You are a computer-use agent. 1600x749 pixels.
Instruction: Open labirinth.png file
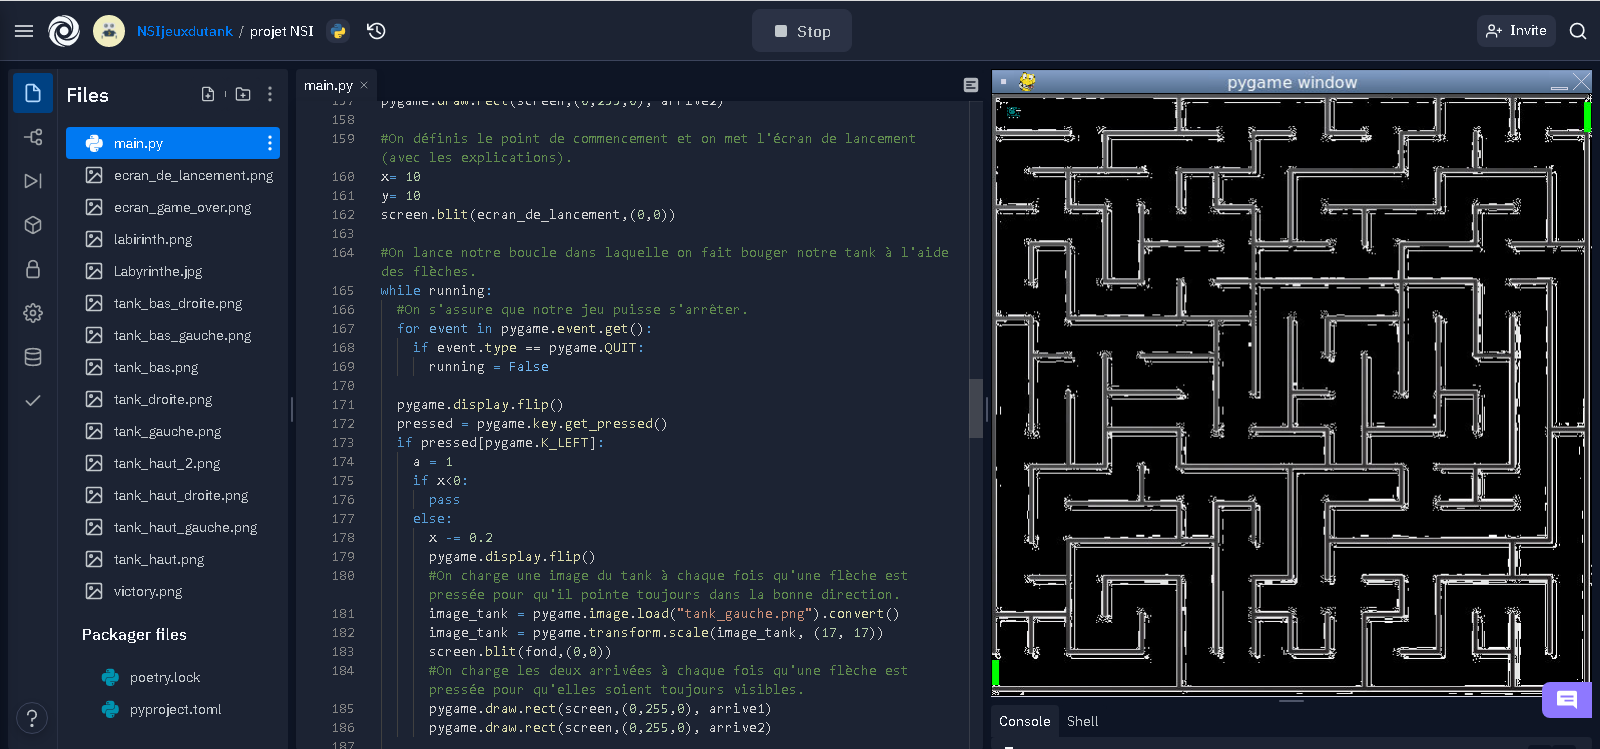173,239
